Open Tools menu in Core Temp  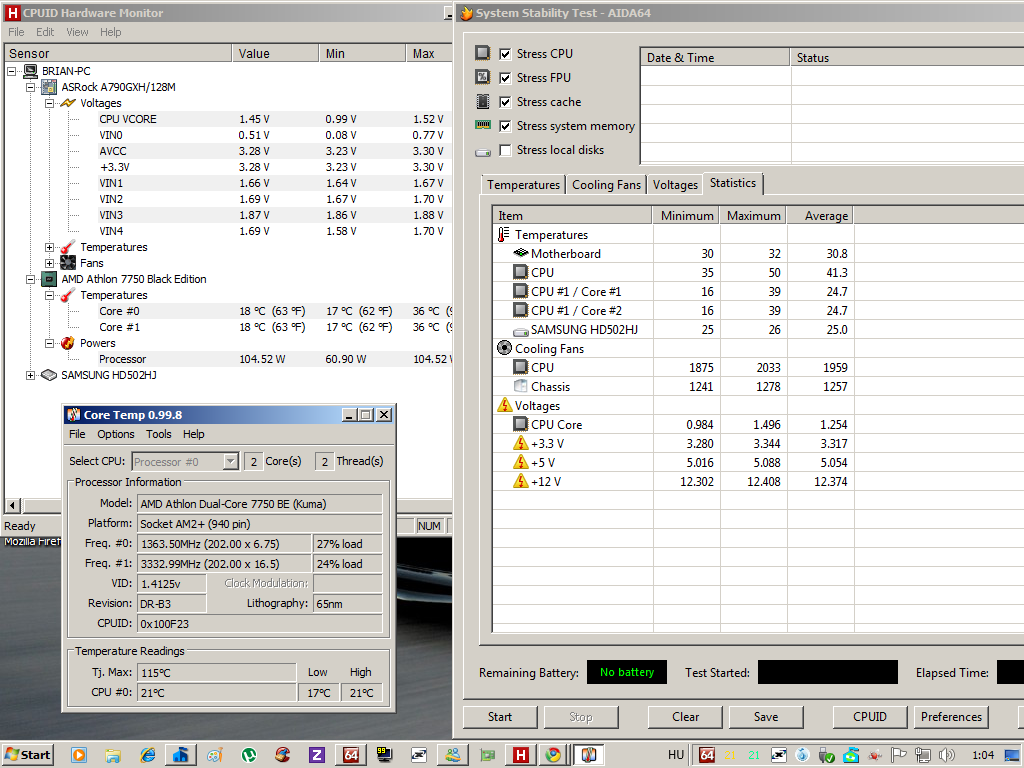click(159, 434)
